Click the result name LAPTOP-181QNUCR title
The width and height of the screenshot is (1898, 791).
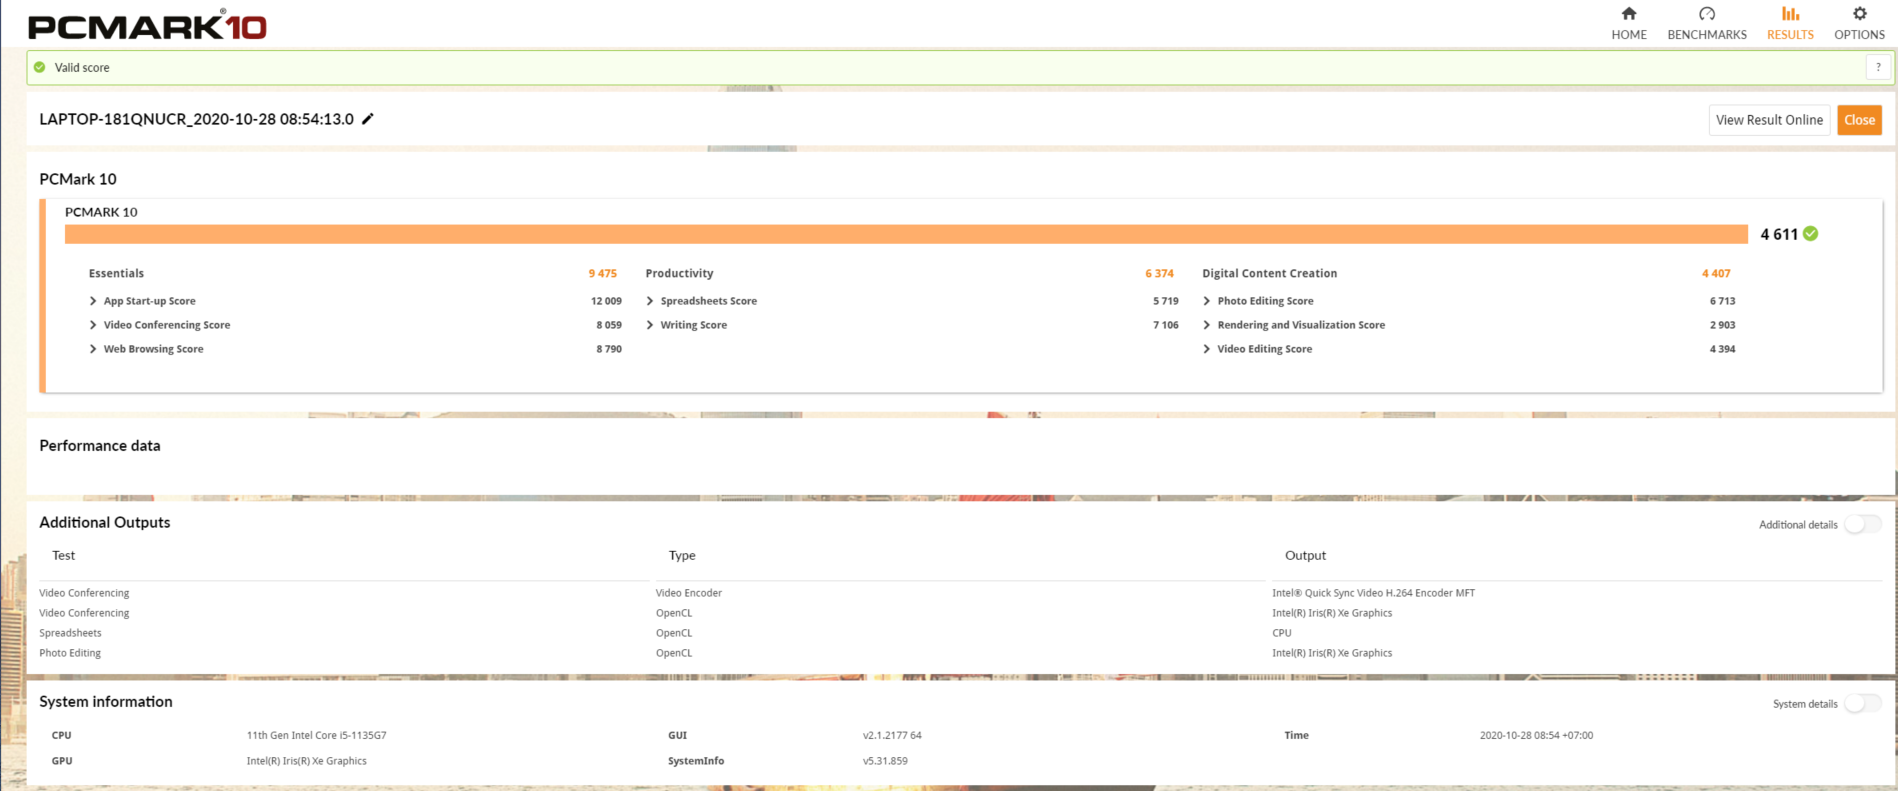196,119
